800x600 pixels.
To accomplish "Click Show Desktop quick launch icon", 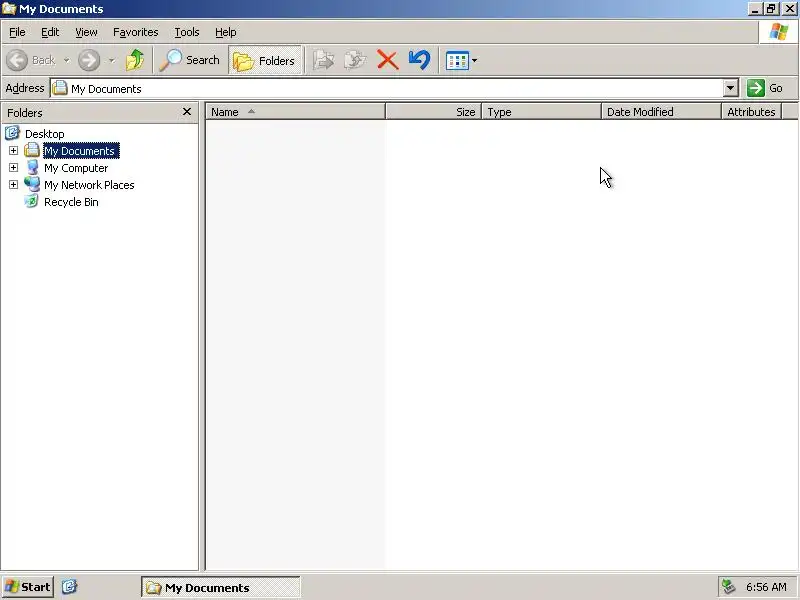I will point(69,587).
